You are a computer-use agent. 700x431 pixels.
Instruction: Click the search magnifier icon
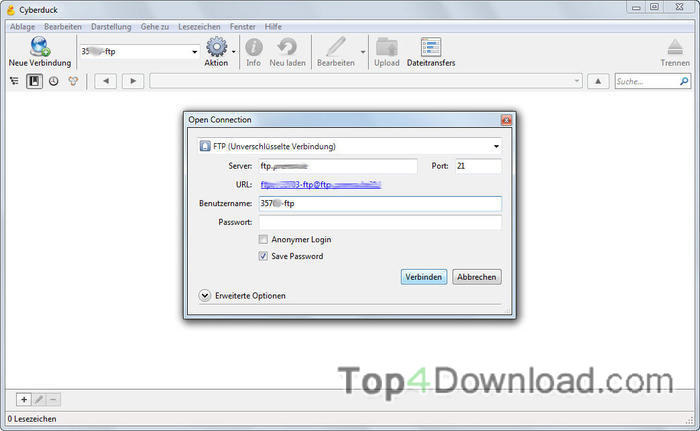pyautogui.click(x=683, y=81)
